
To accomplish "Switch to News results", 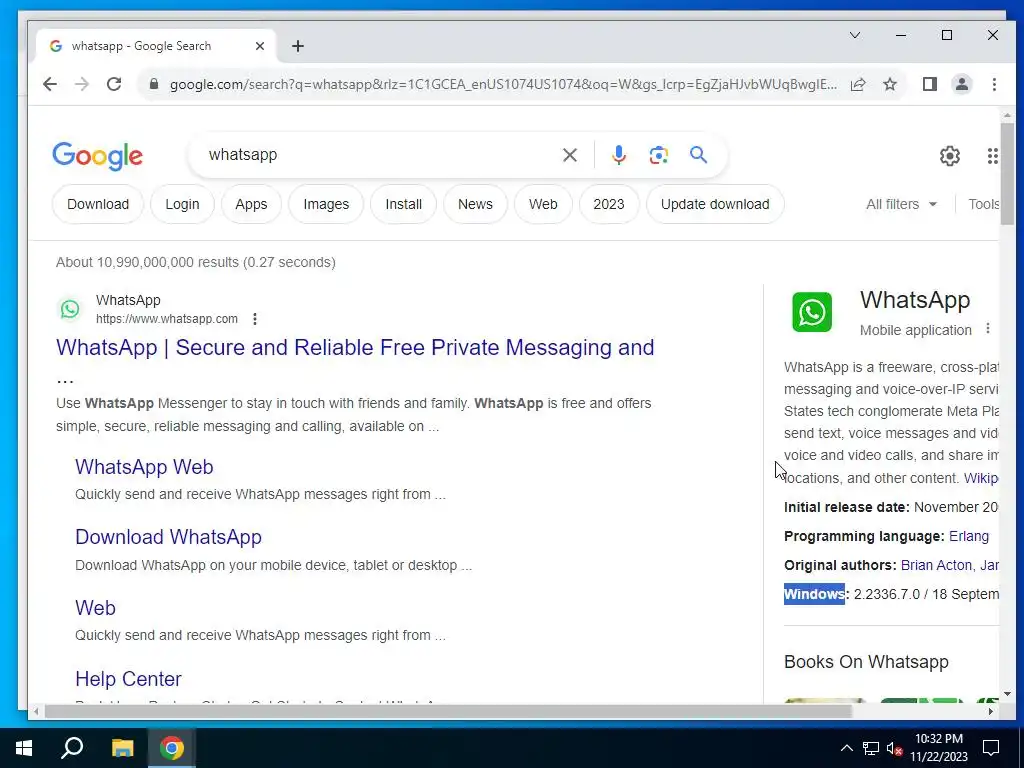I will (x=475, y=204).
